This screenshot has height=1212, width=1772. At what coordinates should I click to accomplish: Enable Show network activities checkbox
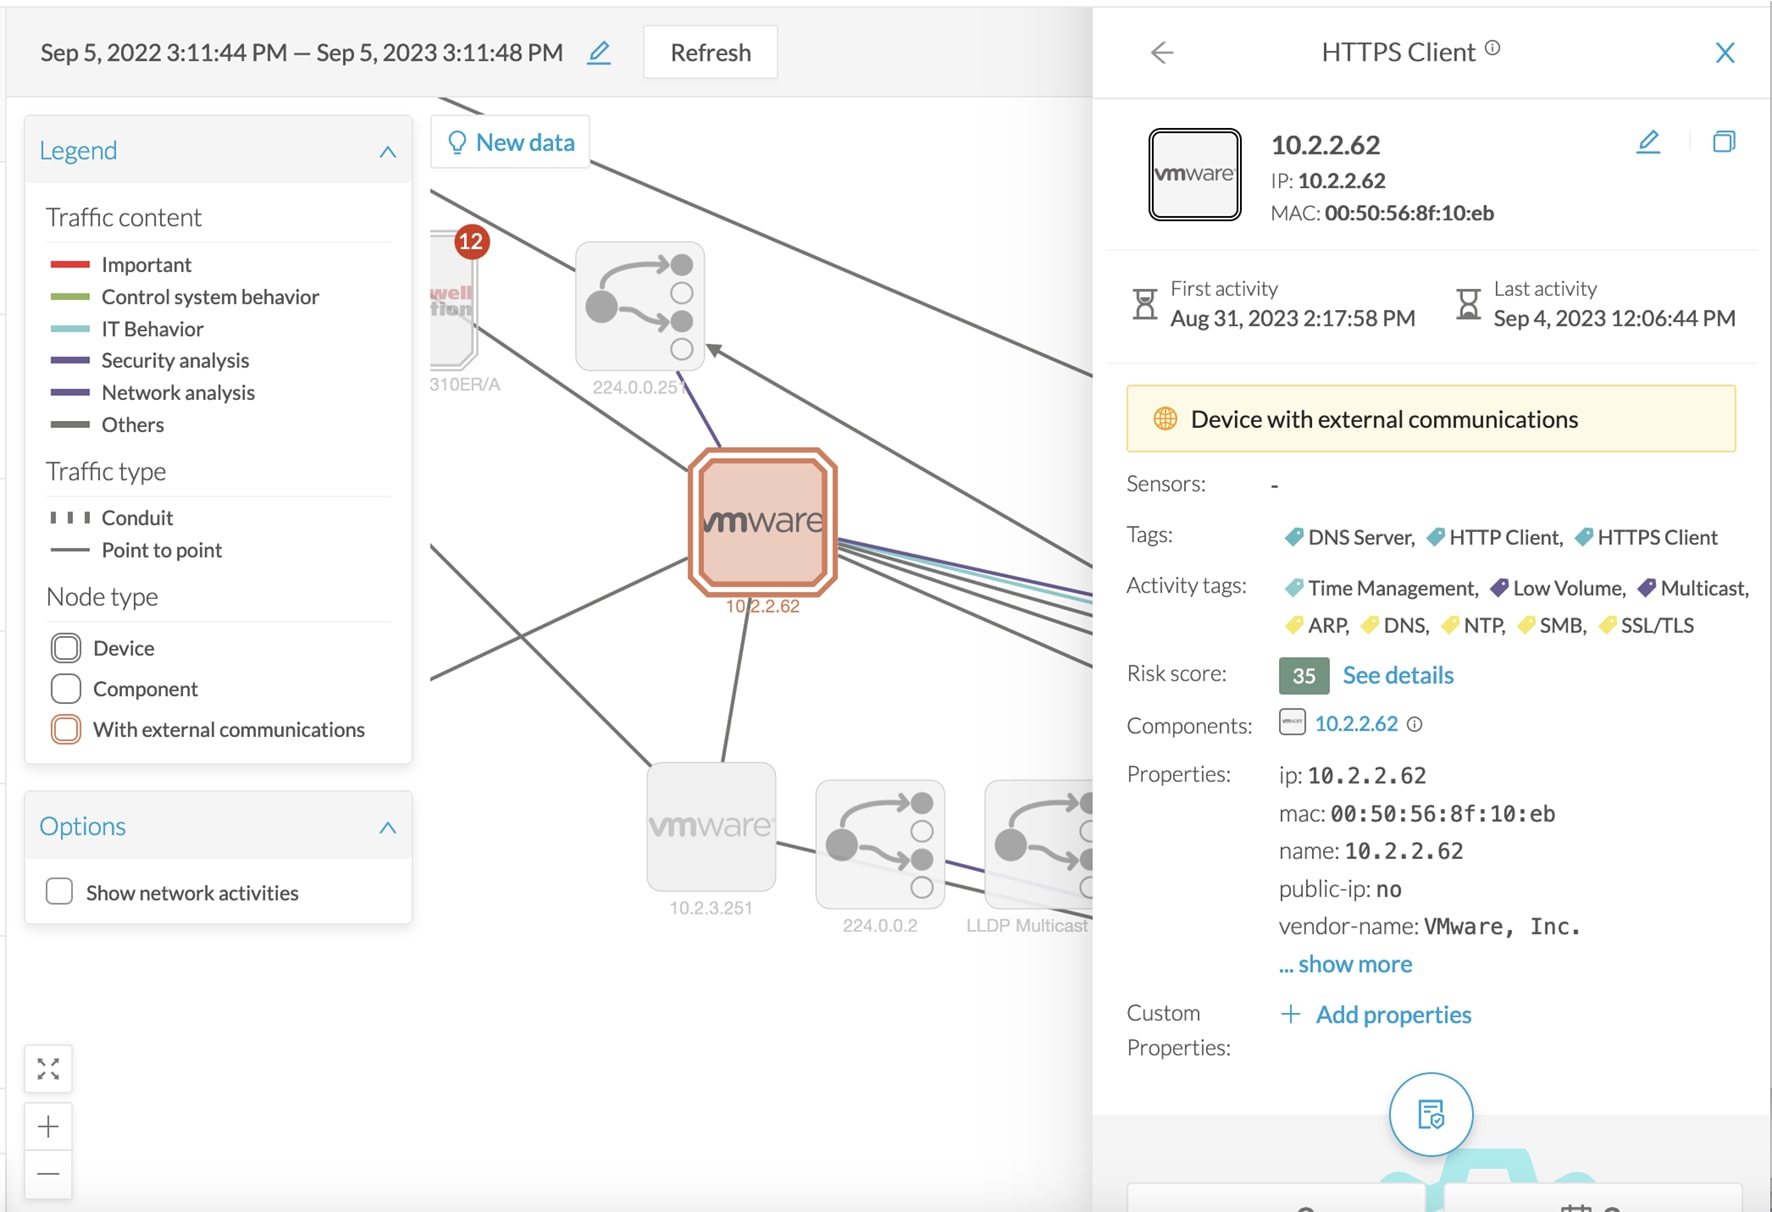coord(59,891)
